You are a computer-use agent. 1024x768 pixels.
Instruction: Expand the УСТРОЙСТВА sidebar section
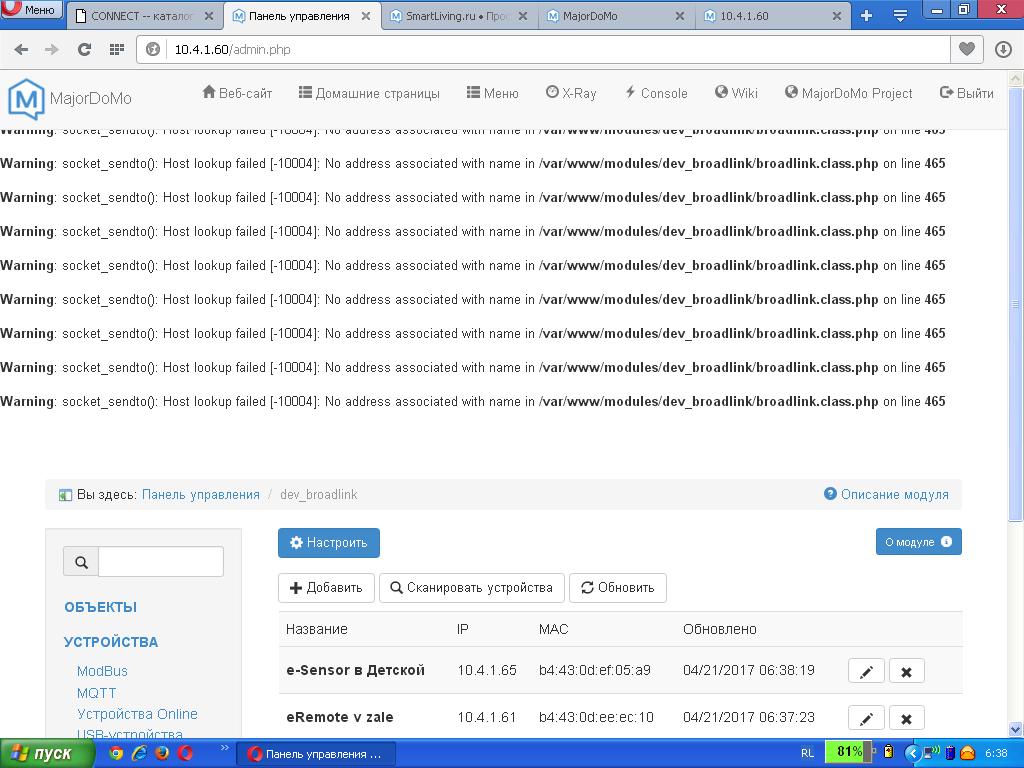click(x=111, y=642)
